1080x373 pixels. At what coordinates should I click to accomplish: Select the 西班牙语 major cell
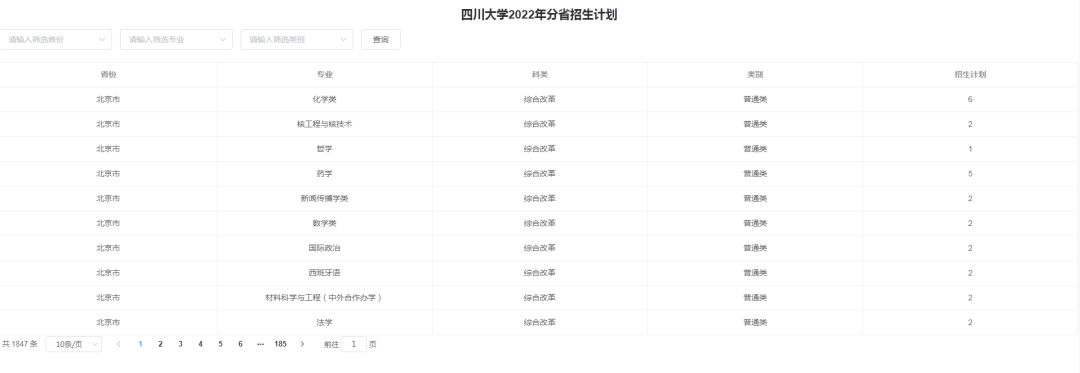tap(325, 273)
